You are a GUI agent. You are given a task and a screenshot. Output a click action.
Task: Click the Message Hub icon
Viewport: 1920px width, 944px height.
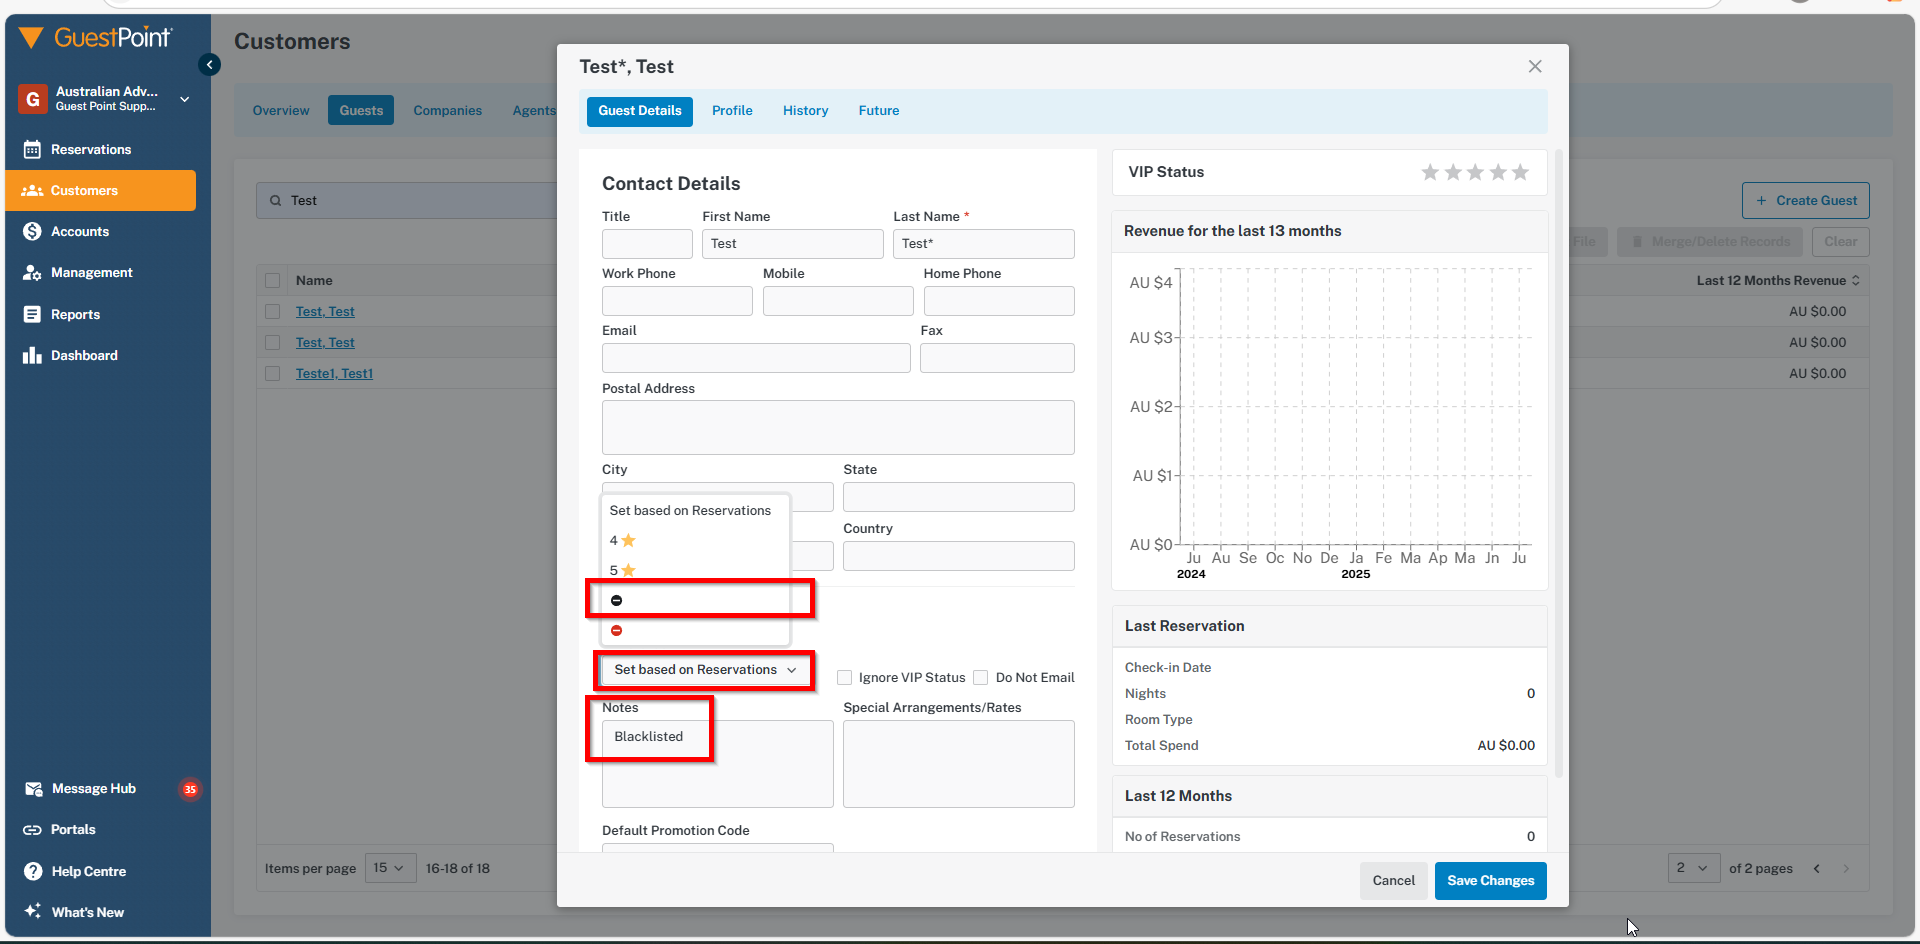click(x=33, y=789)
